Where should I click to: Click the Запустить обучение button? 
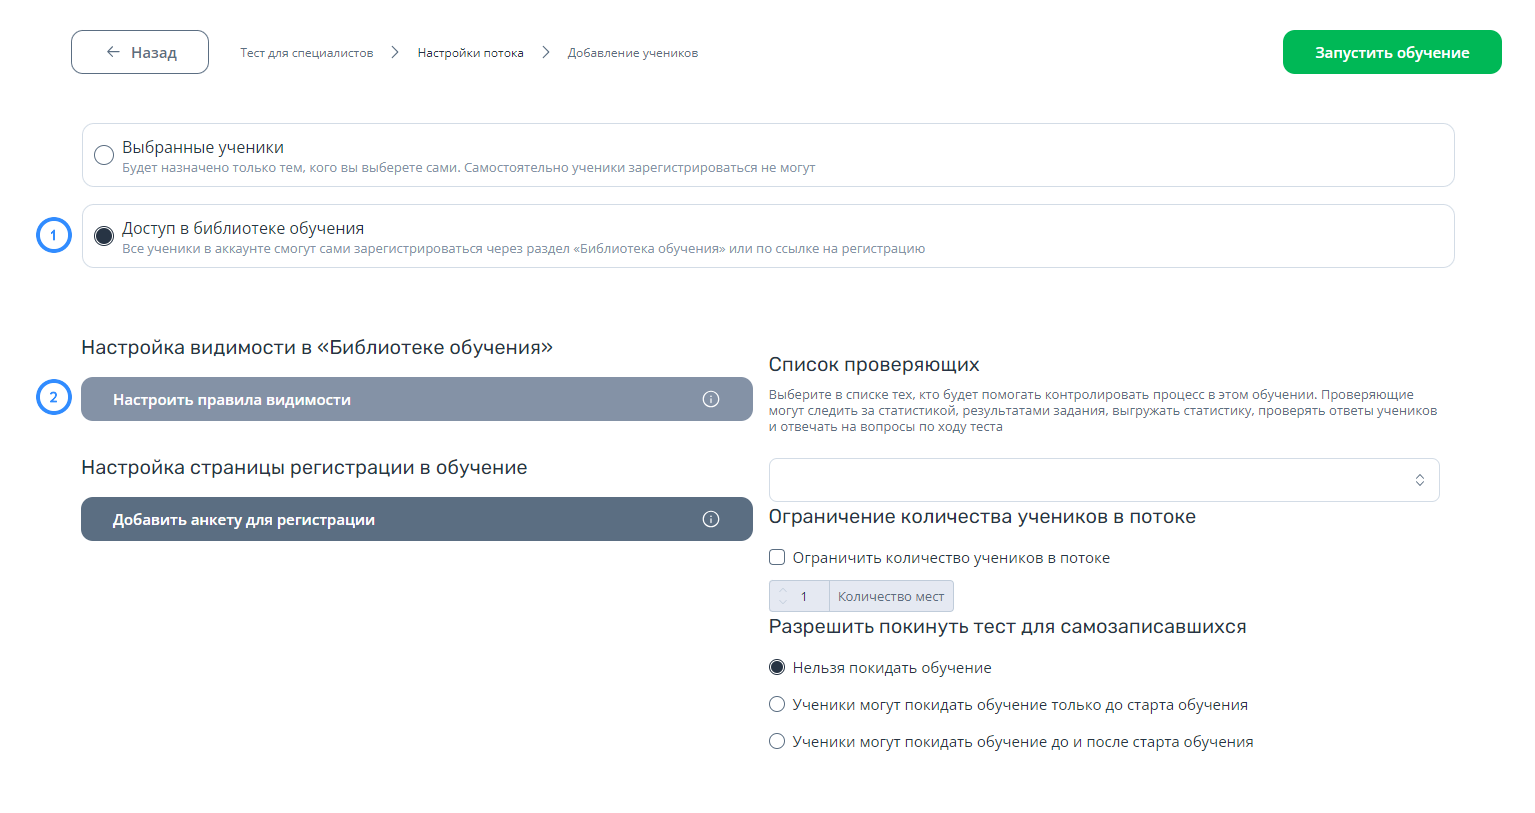(x=1392, y=52)
